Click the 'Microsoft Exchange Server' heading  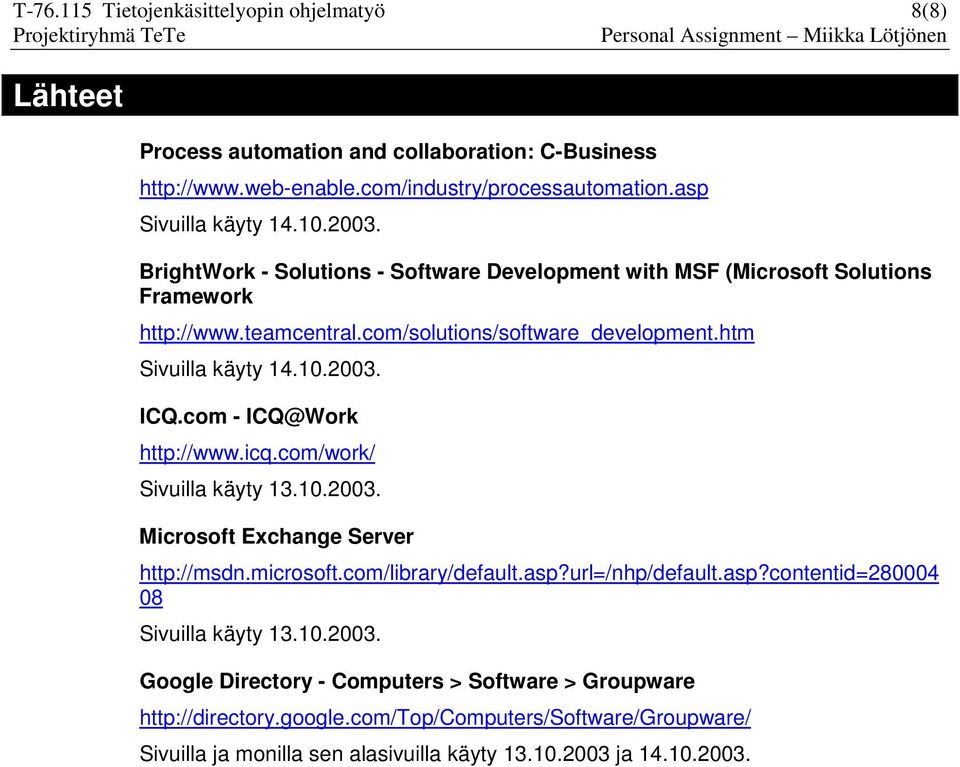276,537
